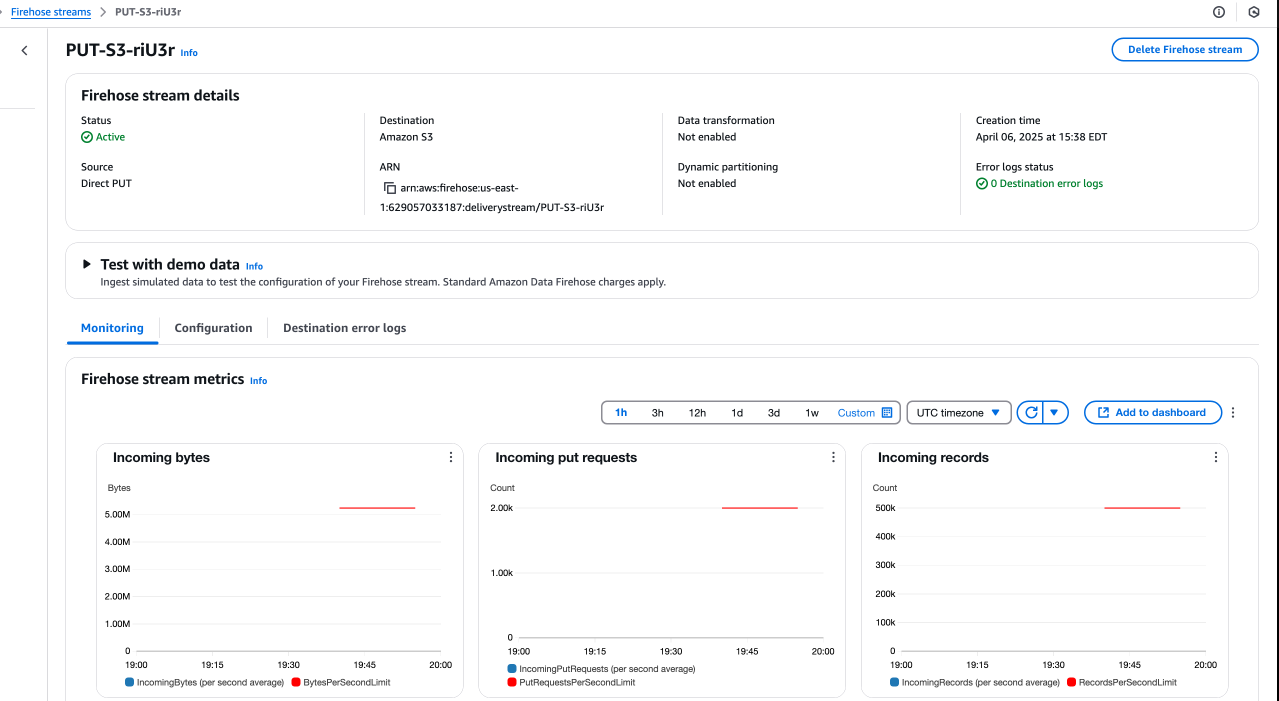Click the creation time April 06, 2025 text
The width and height of the screenshot is (1279, 701).
(1041, 137)
